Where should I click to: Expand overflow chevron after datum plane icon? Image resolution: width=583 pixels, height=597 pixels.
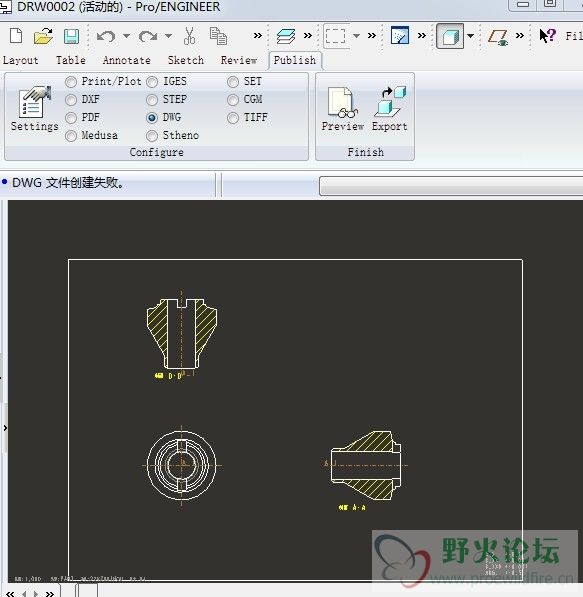click(520, 36)
